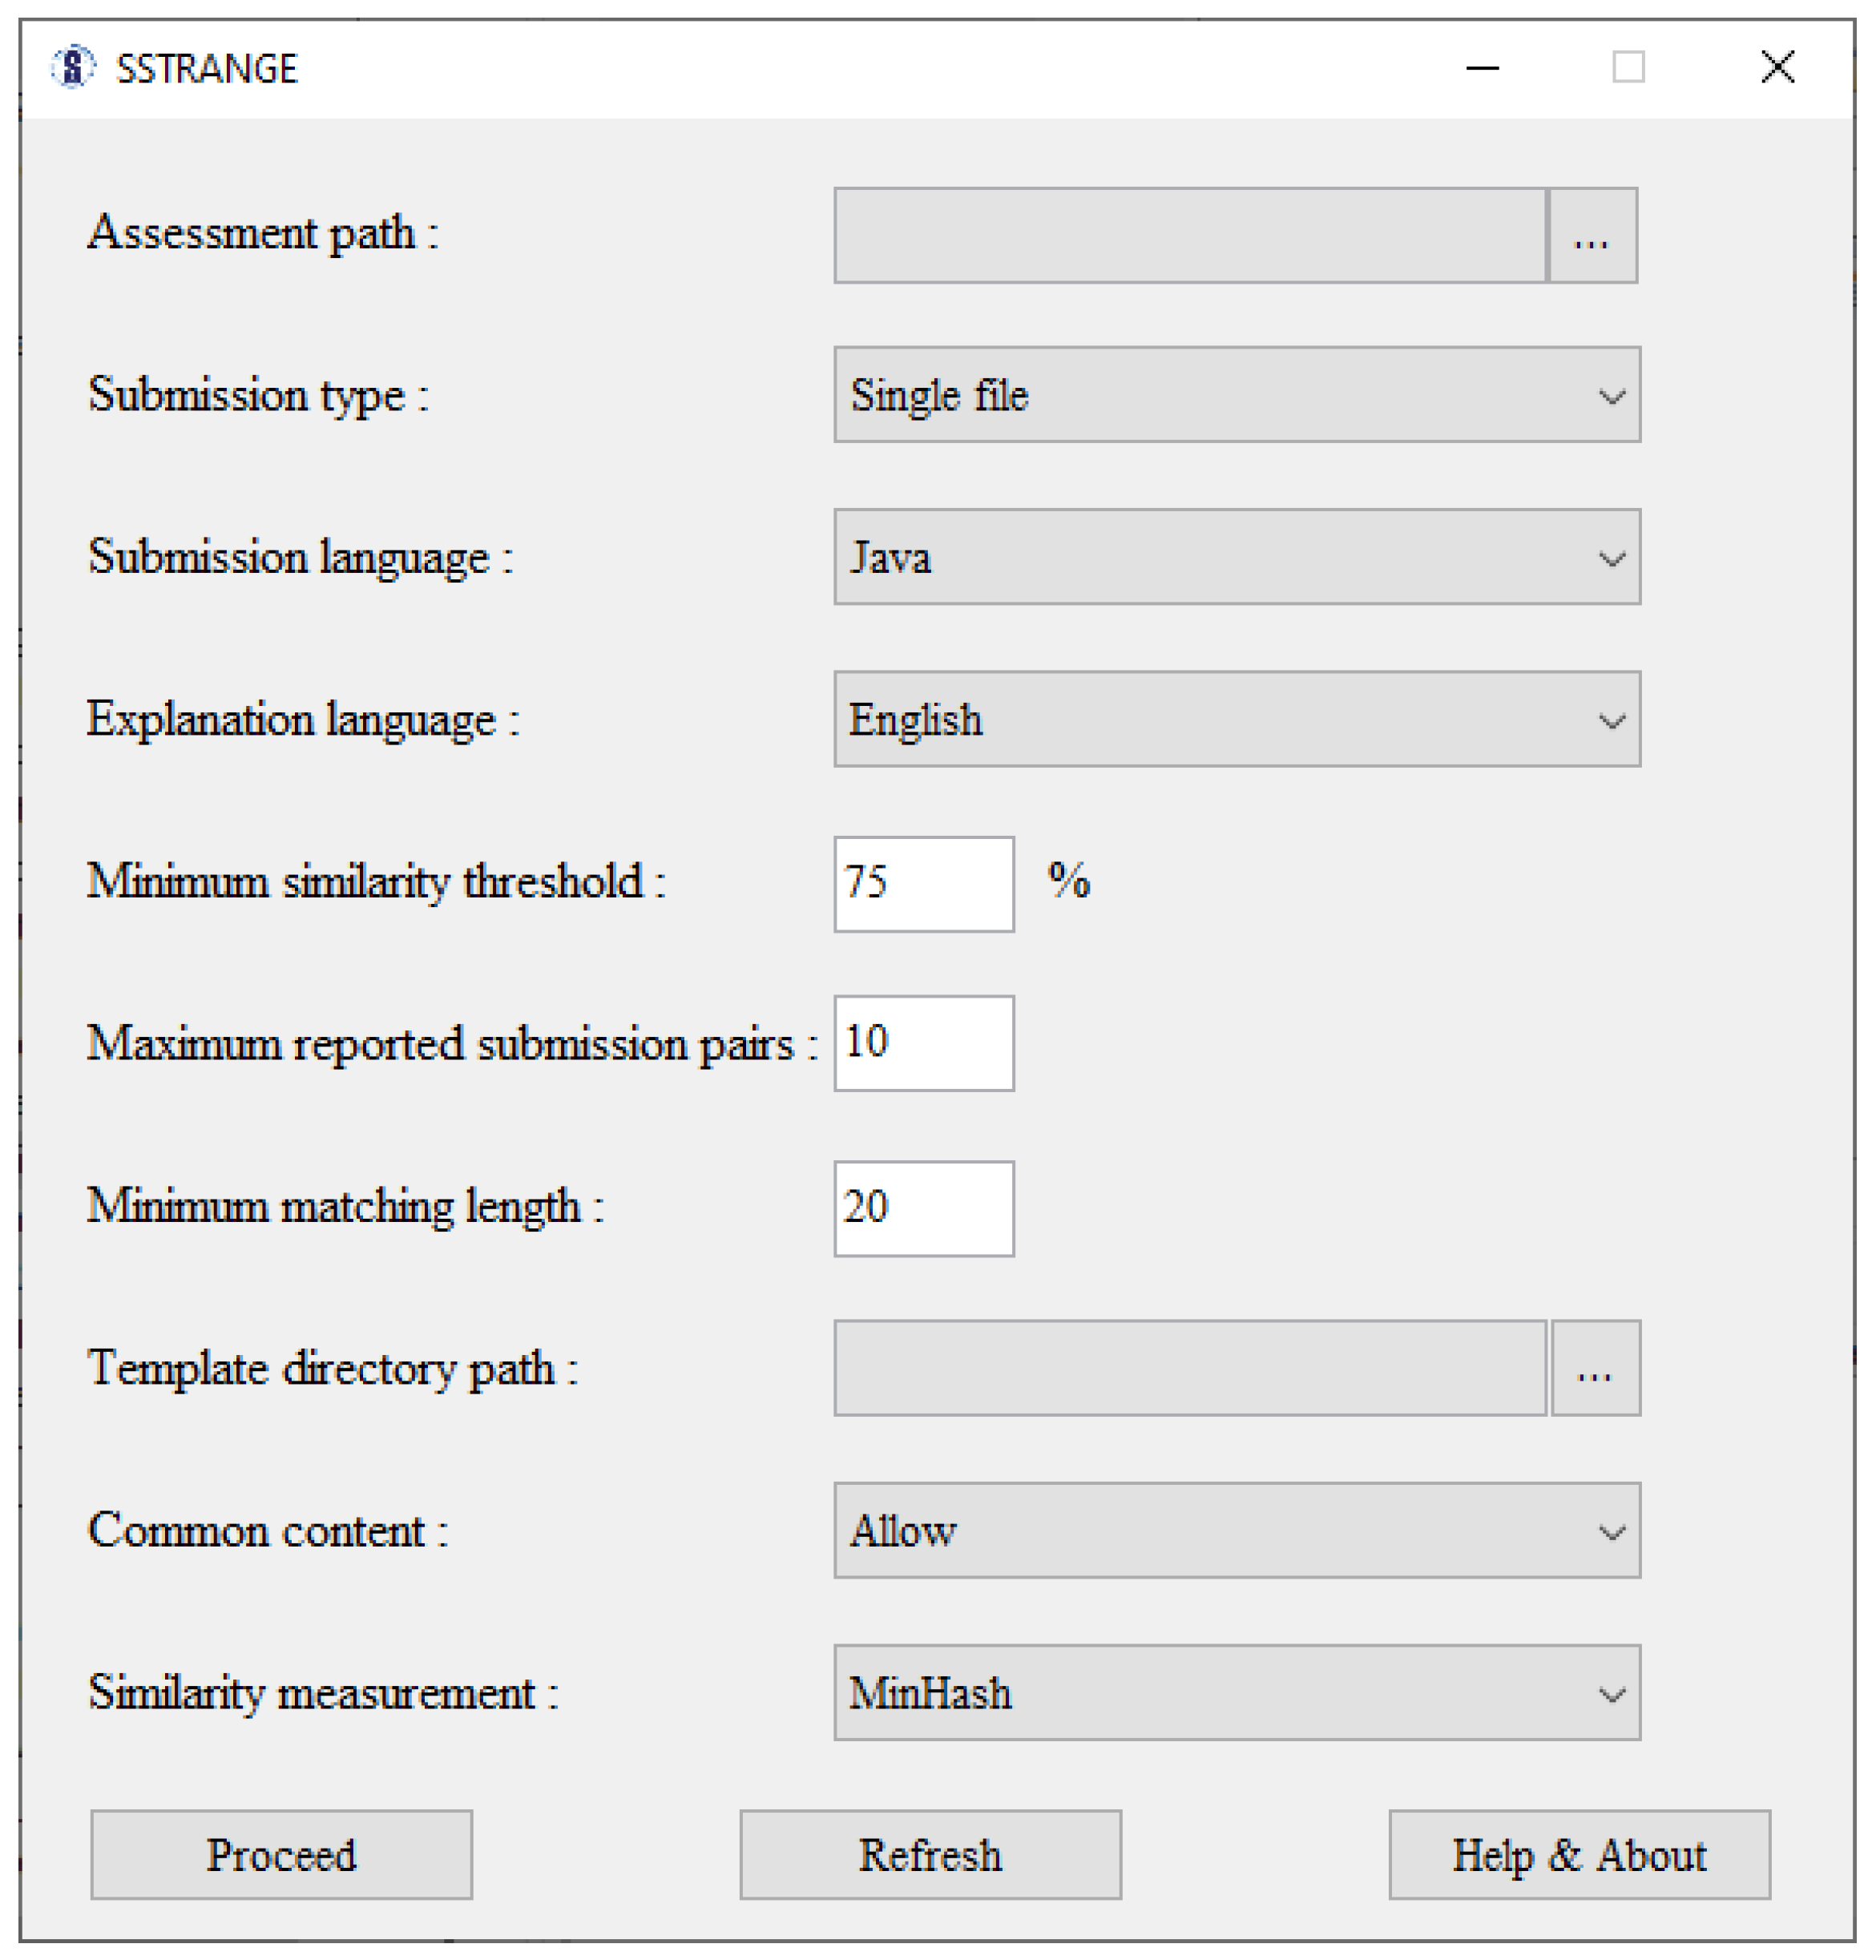Open the Similarity measurement dropdown
The image size is (1876, 1960).
pos(1236,1693)
